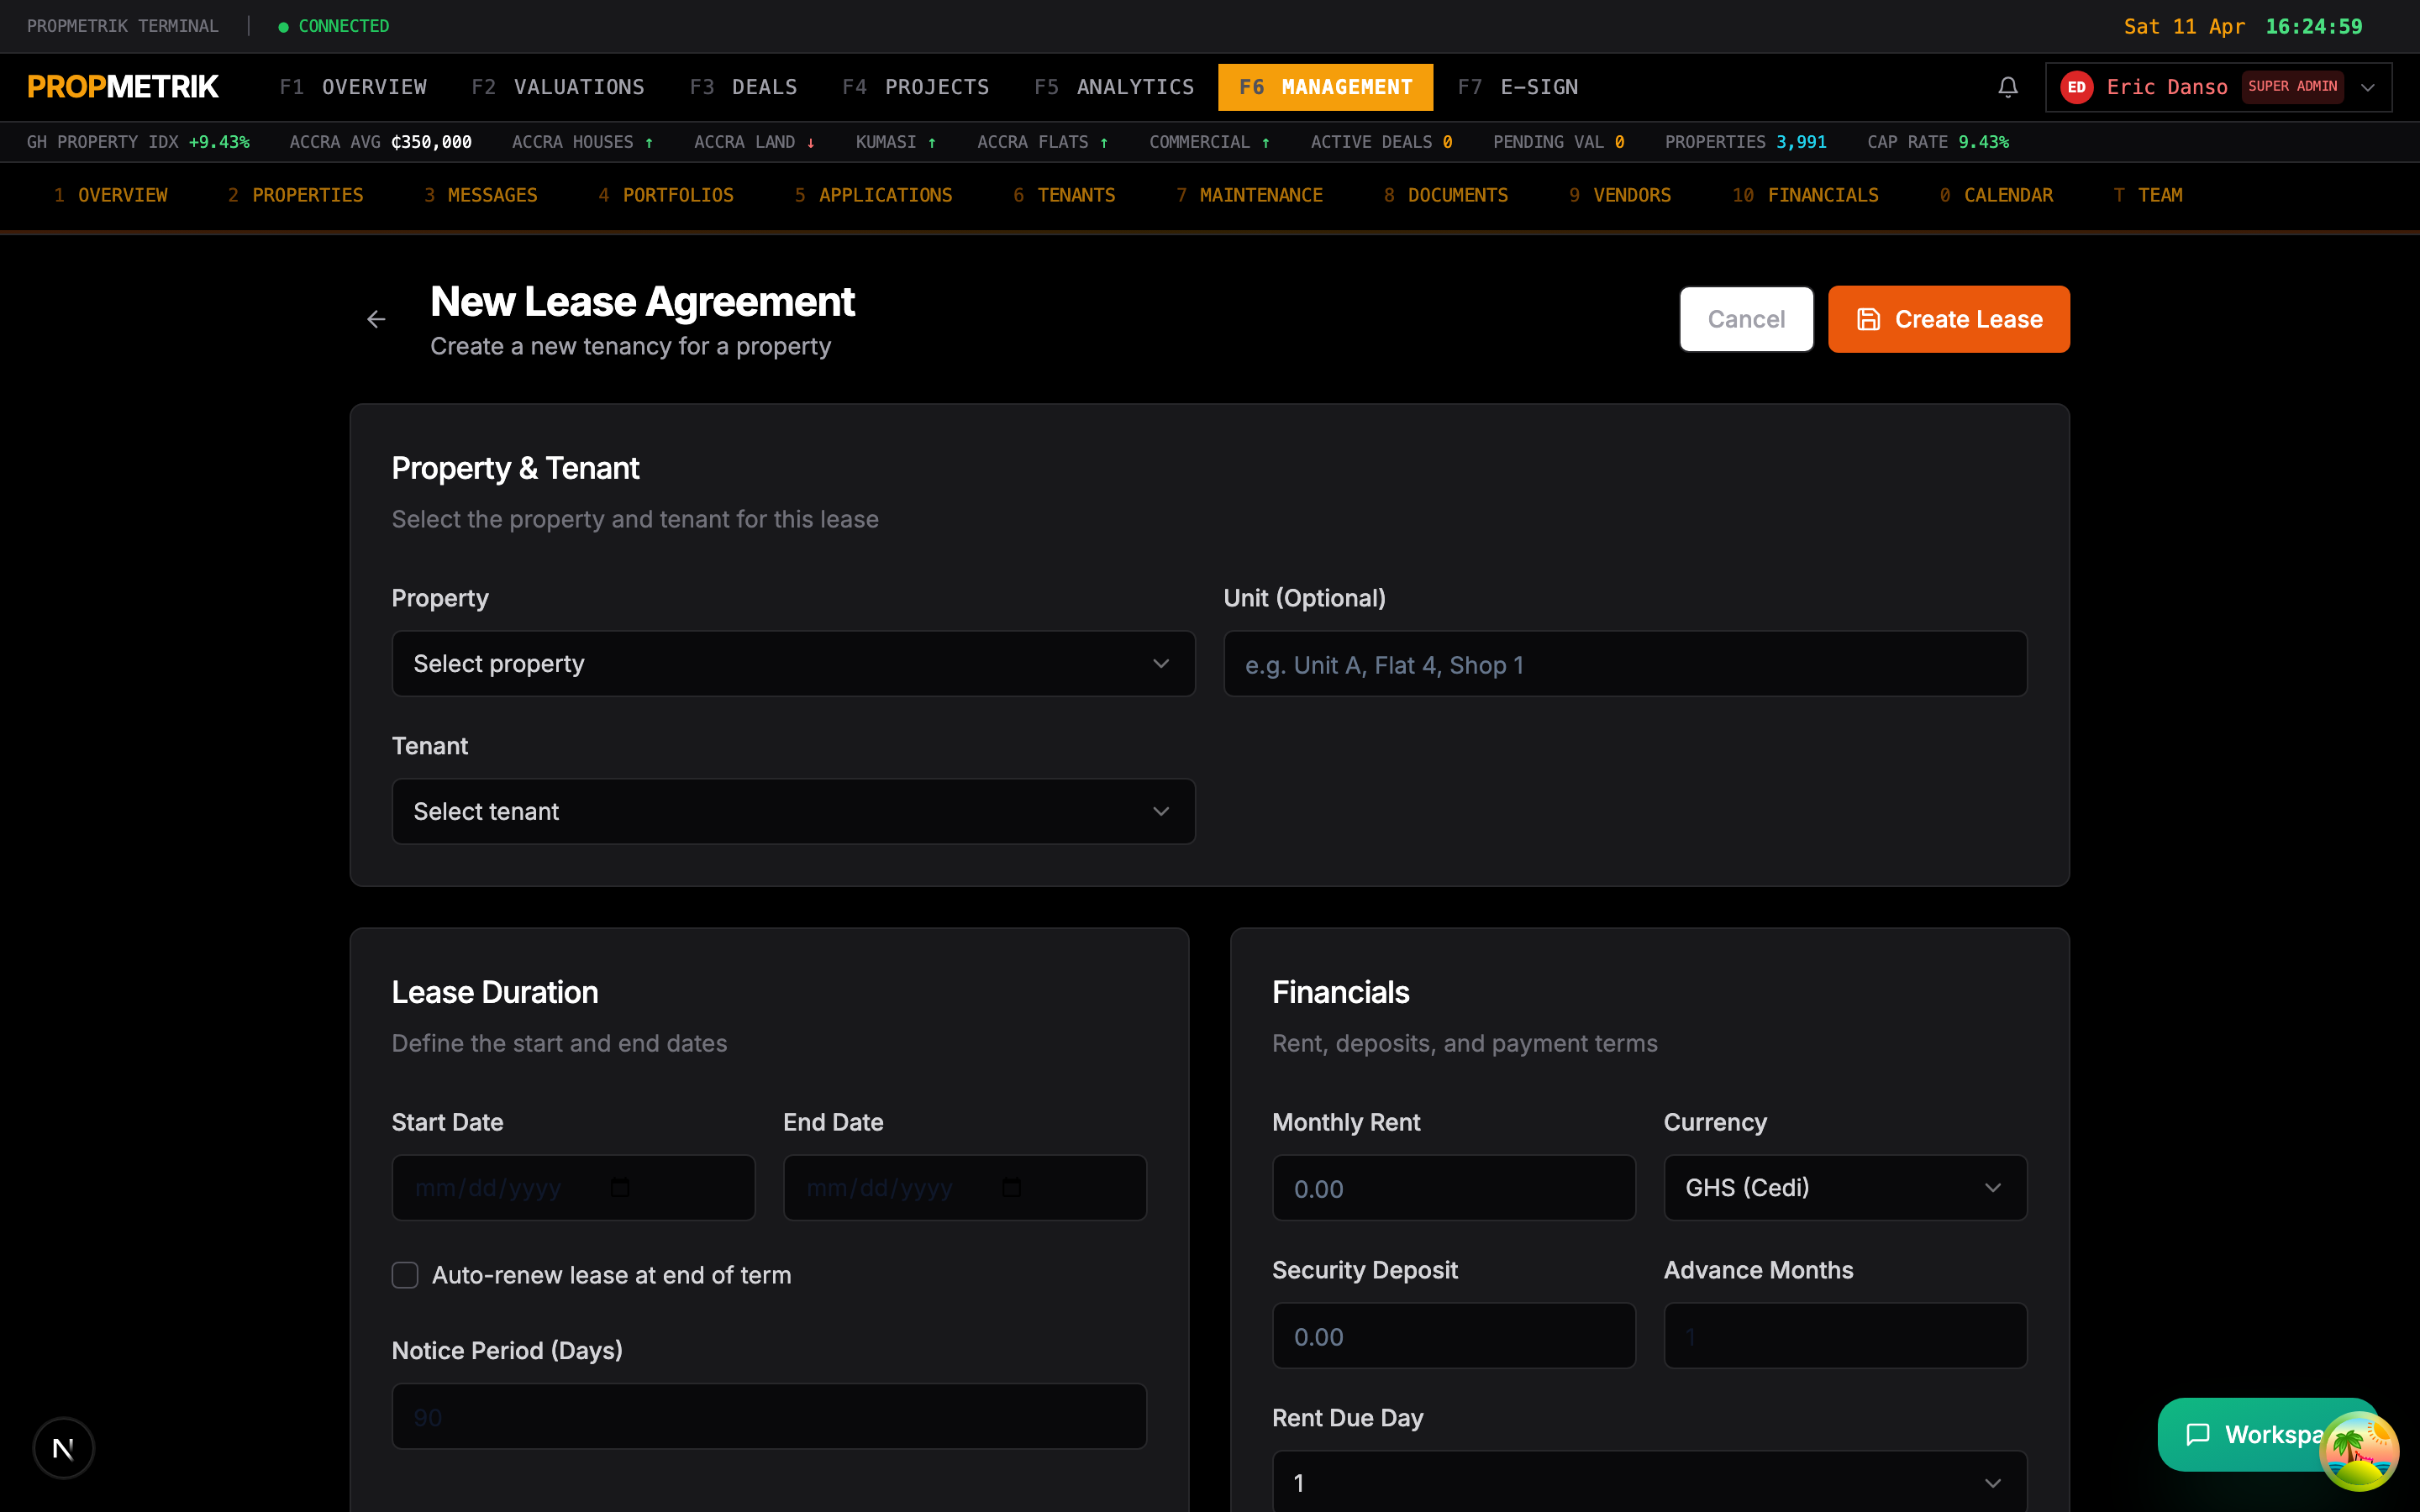Switch to F2 Valuations tab

pyautogui.click(x=558, y=87)
